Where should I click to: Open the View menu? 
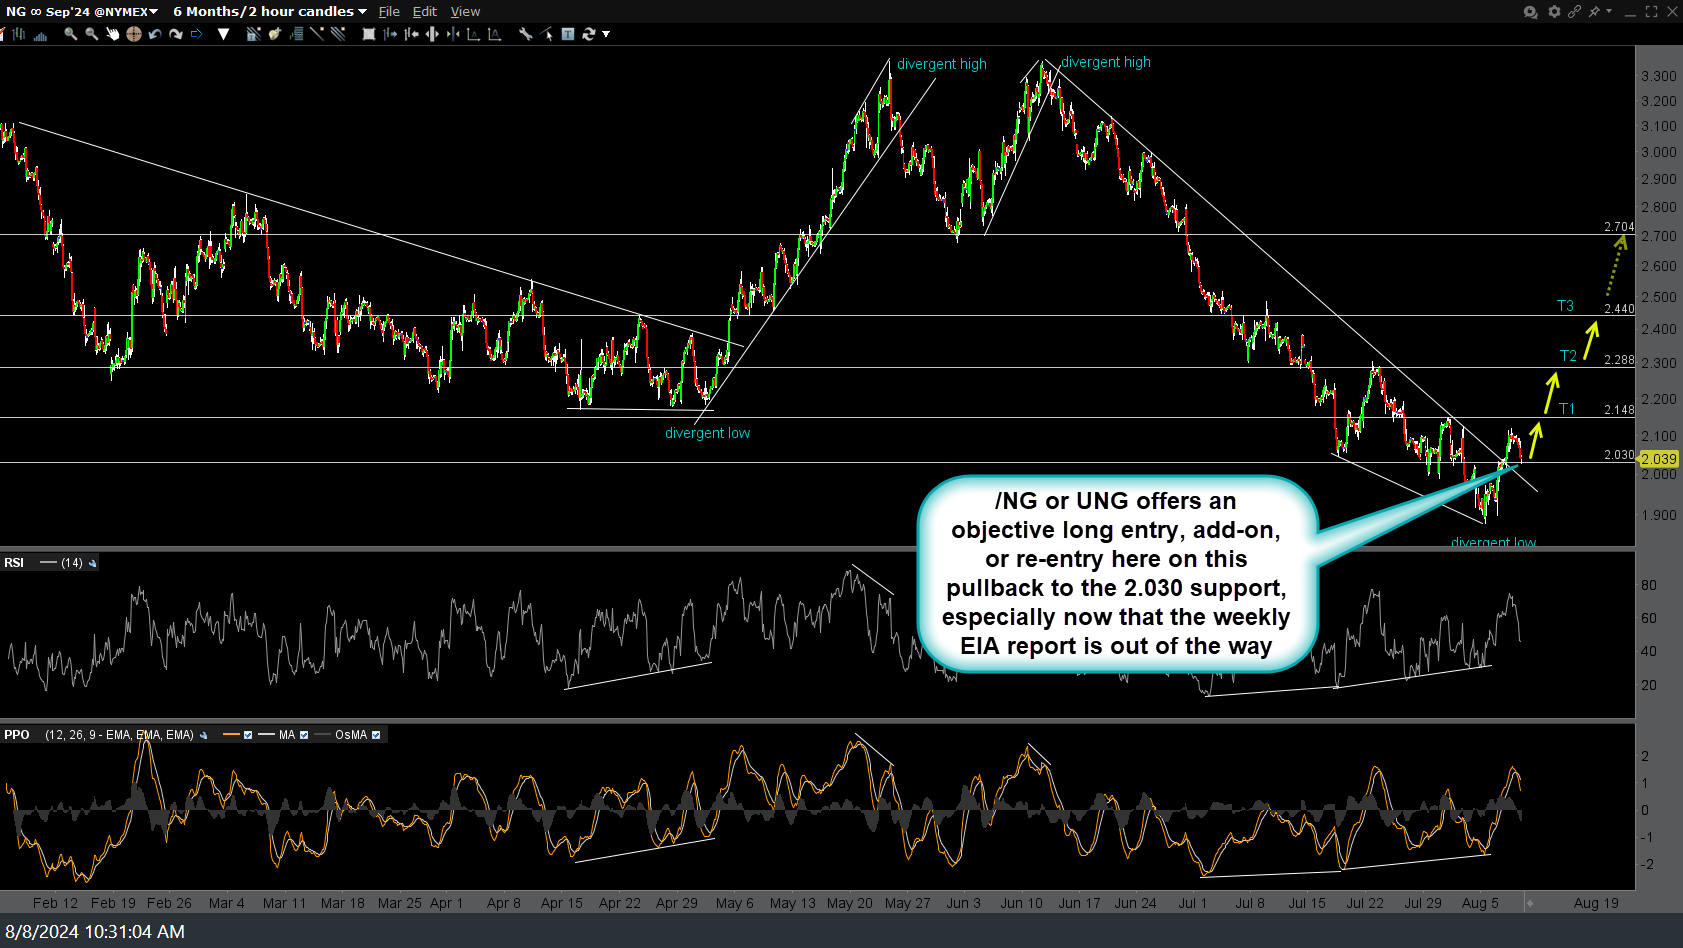click(465, 11)
